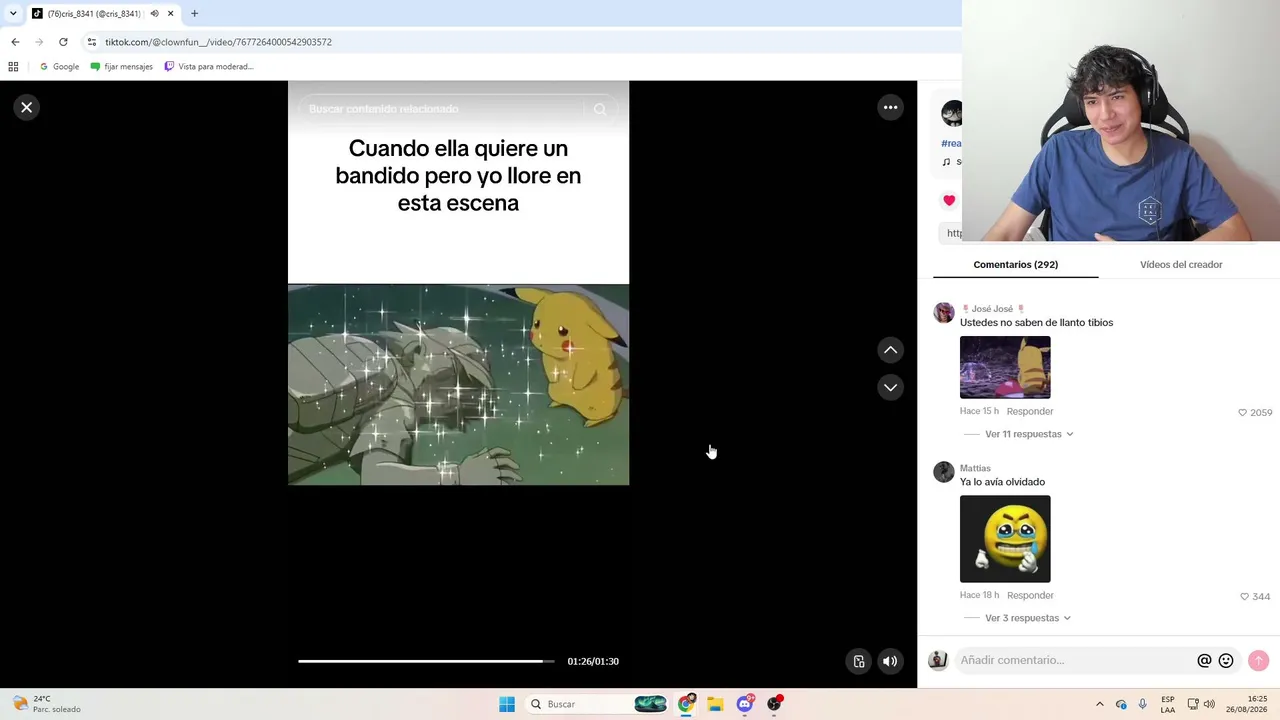The width and height of the screenshot is (1280, 720).
Task: Go to the previous video with up arrow
Action: pyautogui.click(x=890, y=350)
